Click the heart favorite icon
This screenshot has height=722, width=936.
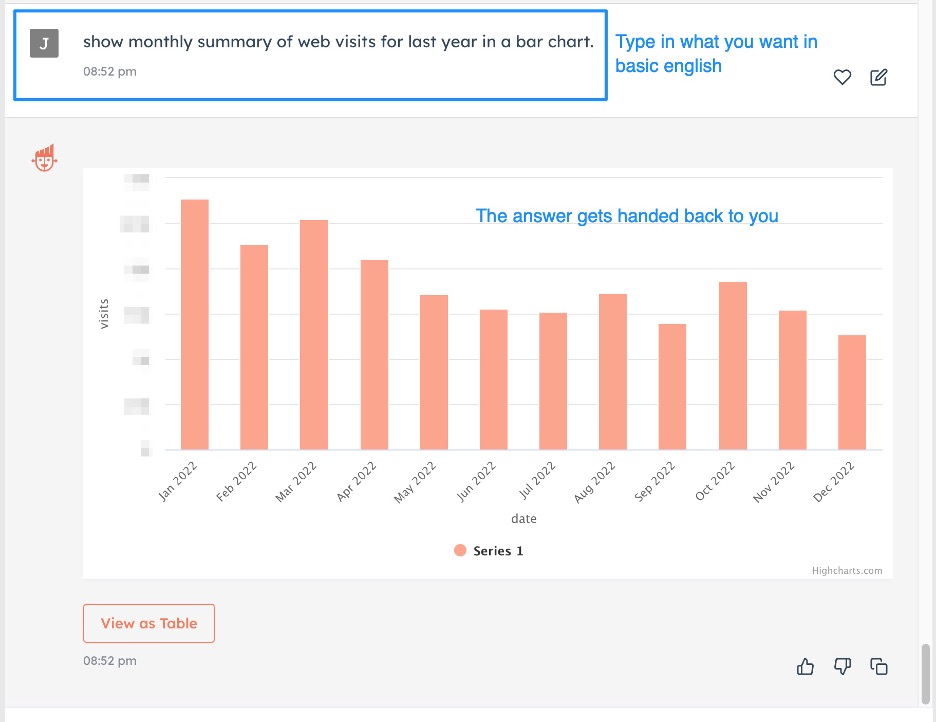842,77
